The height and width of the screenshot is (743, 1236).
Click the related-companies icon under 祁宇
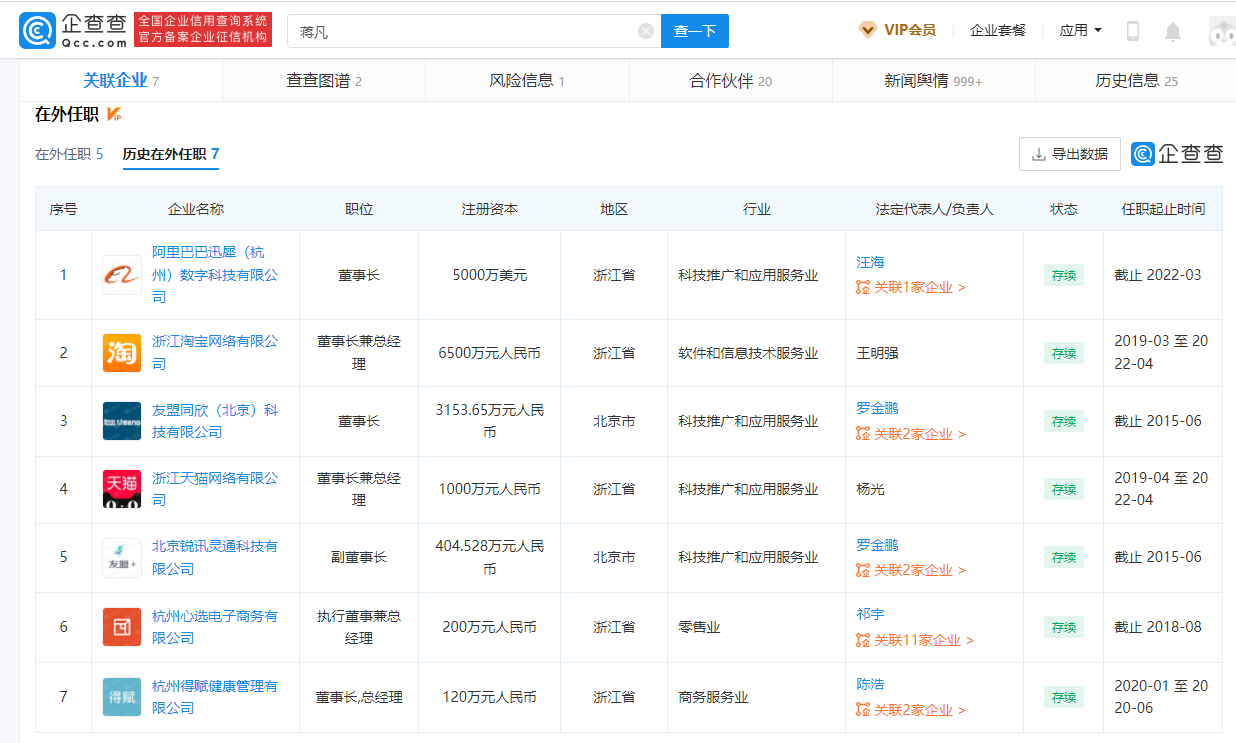(x=863, y=640)
